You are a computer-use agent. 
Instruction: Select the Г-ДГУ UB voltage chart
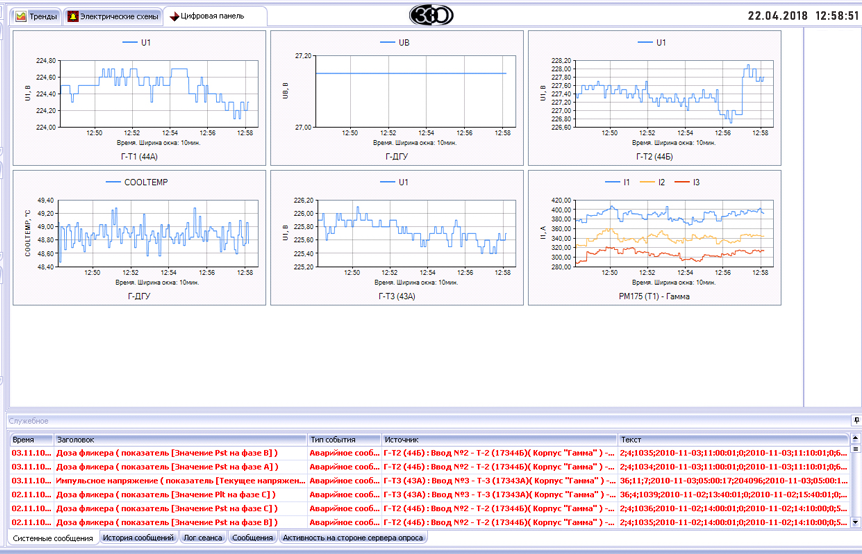(x=397, y=98)
